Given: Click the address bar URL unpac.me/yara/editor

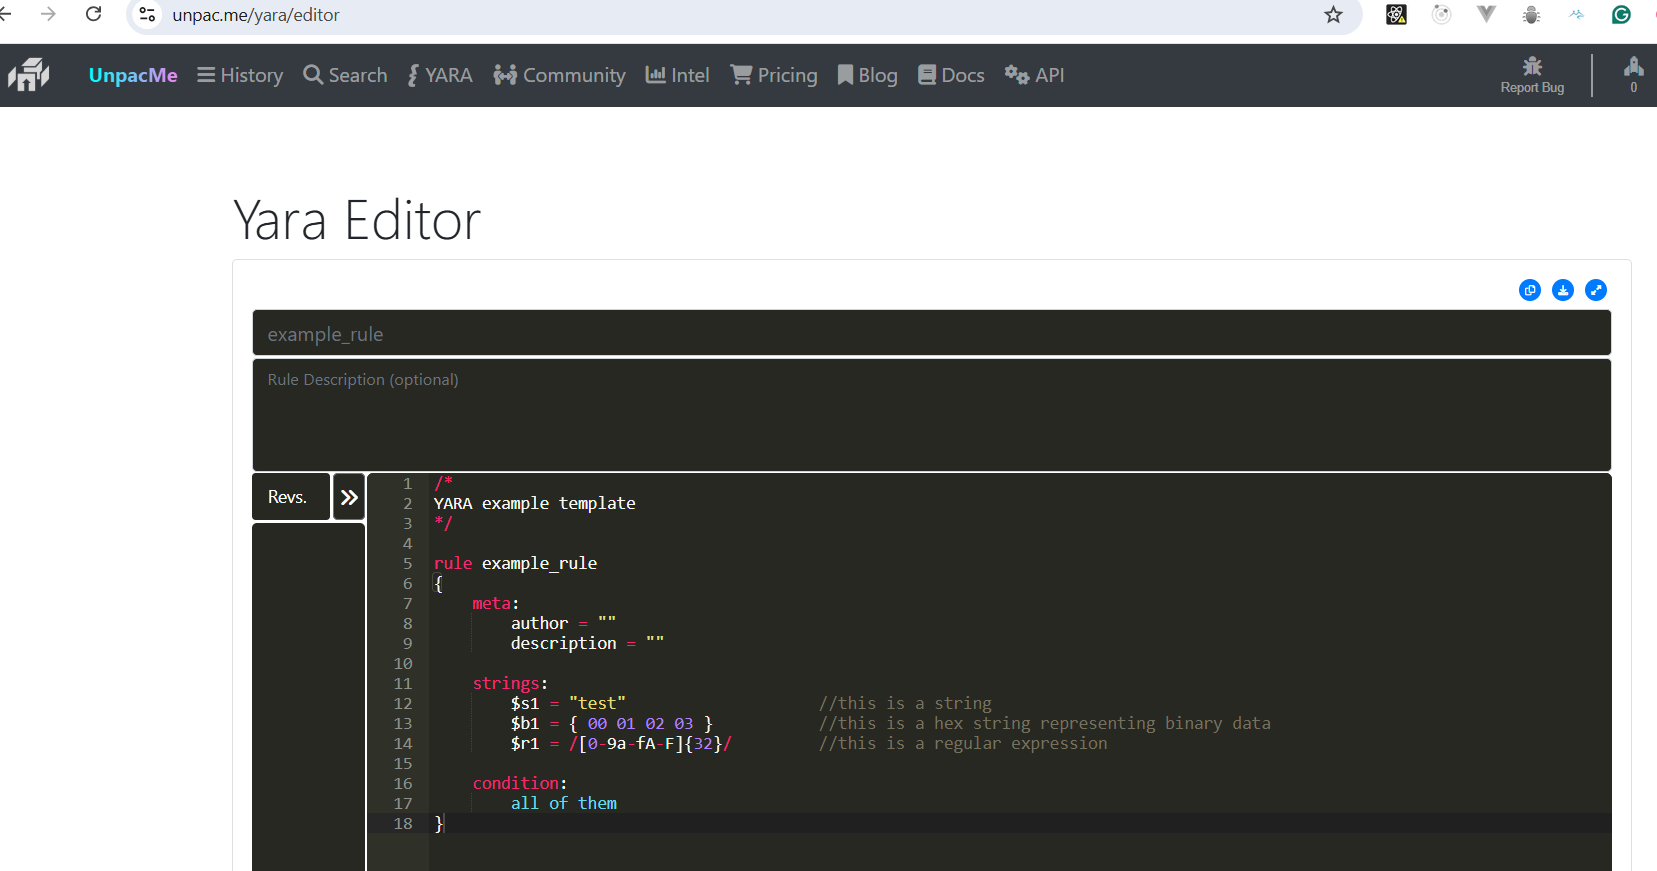Looking at the screenshot, I should [256, 15].
